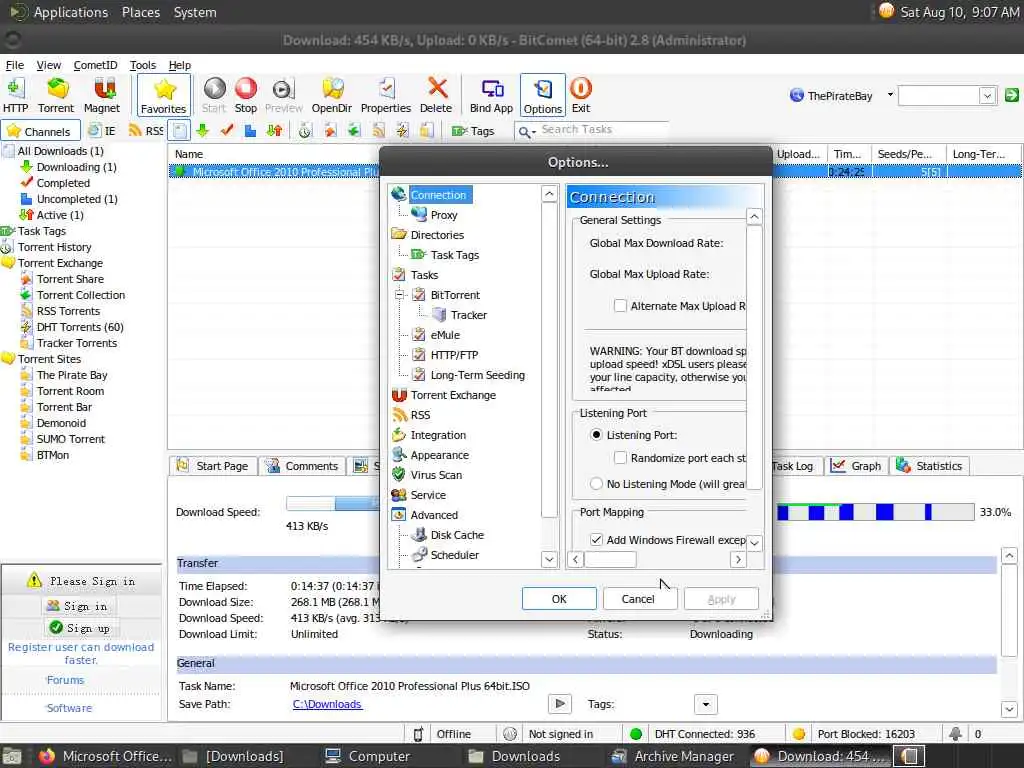Click the Options toolbar icon

click(x=543, y=95)
